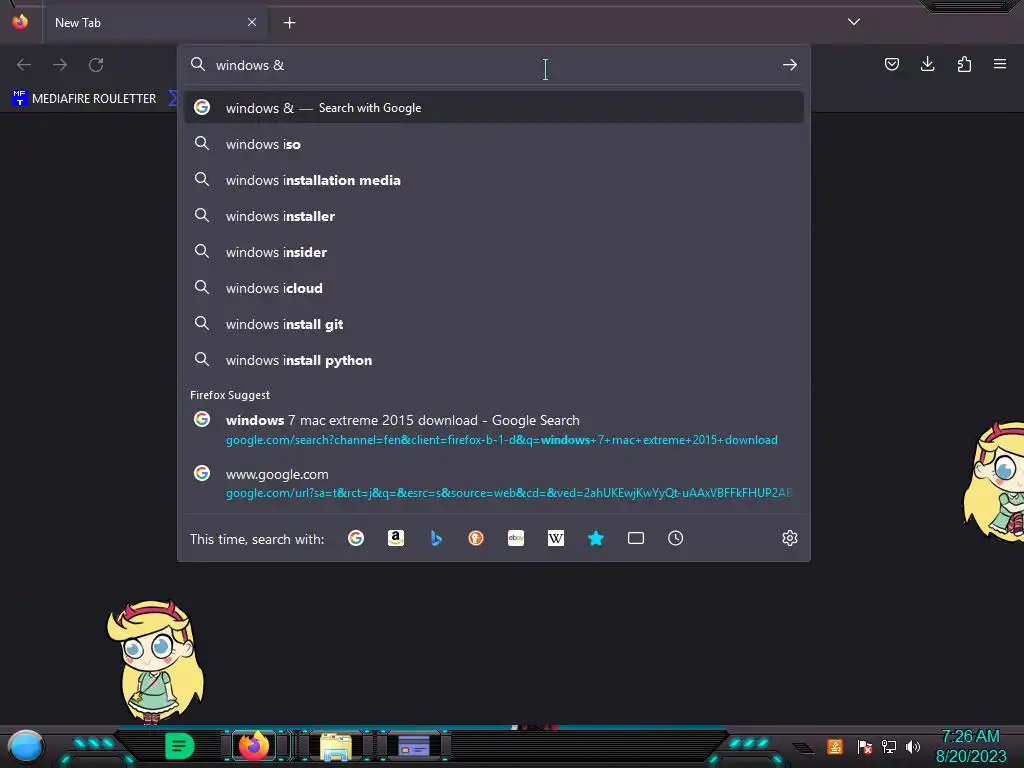Search this time with Amazon
The image size is (1024, 768).
coord(396,538)
